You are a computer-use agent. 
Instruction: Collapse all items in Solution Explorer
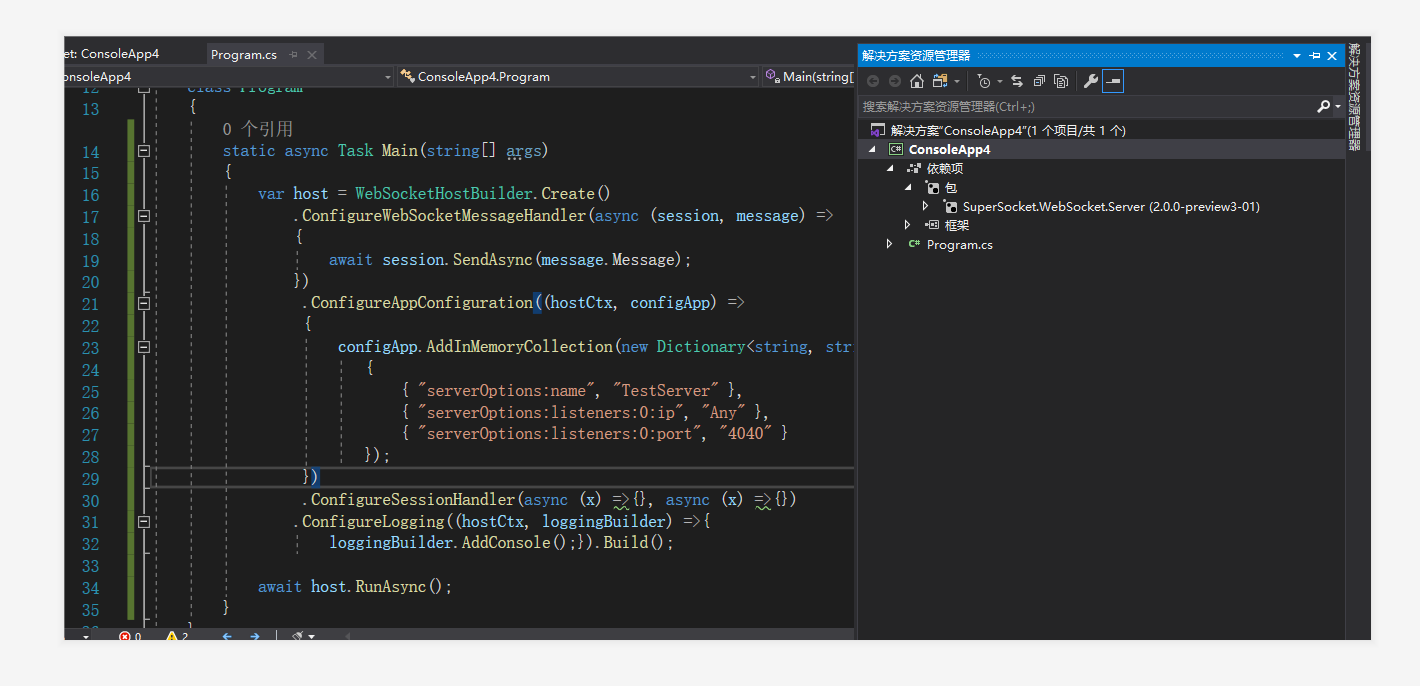[x=1039, y=81]
